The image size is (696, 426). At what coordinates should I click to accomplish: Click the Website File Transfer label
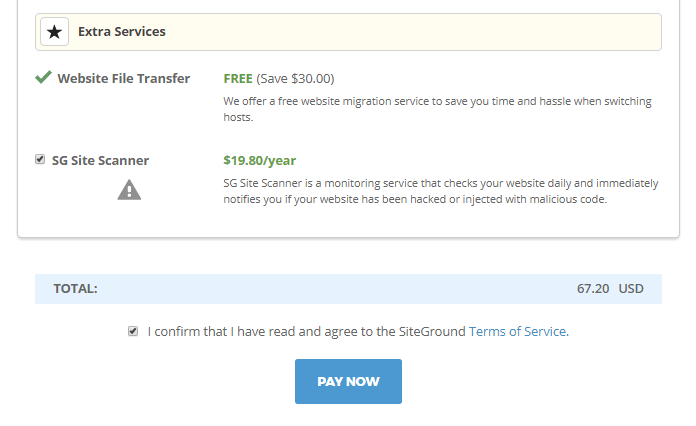[x=124, y=79]
